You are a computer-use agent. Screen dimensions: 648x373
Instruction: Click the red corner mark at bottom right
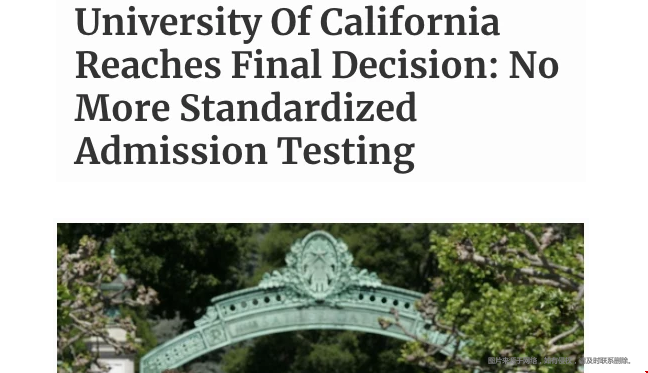[x=646, y=371]
